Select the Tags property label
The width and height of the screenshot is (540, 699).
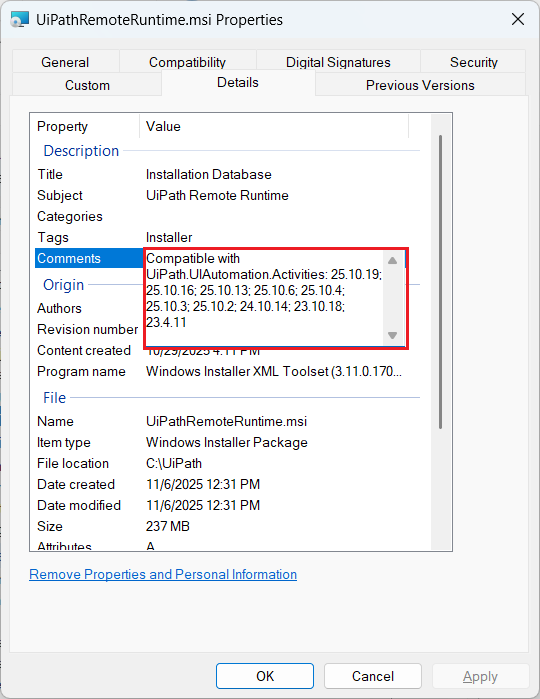click(x=53, y=237)
